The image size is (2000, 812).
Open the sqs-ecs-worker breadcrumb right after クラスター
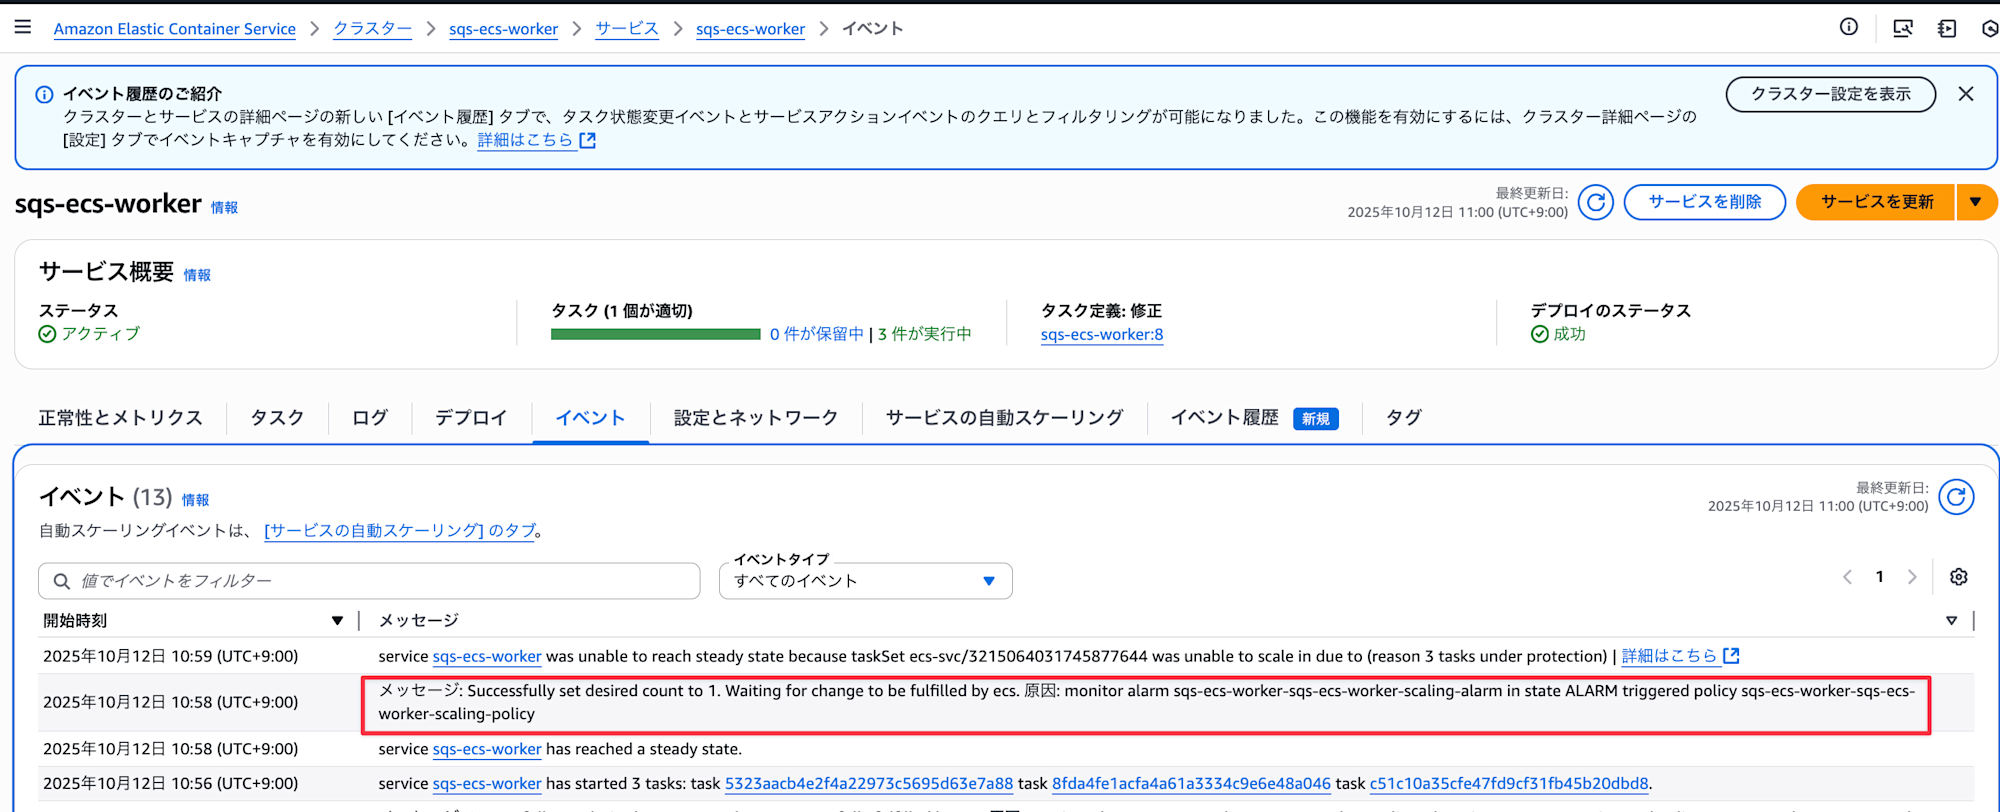tap(503, 29)
